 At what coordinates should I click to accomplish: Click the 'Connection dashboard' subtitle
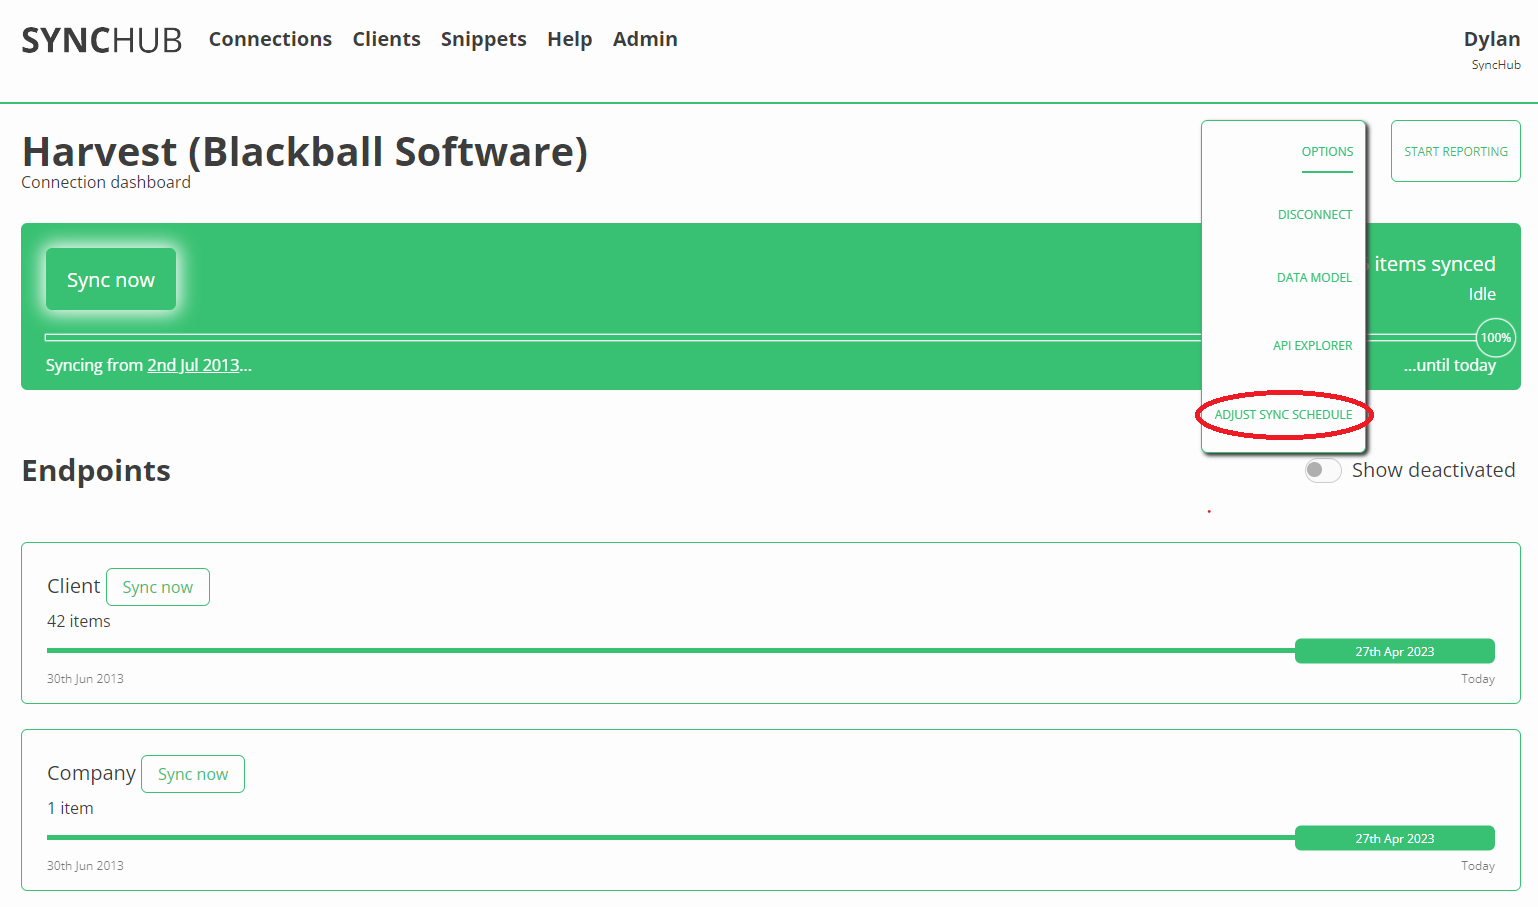tap(106, 182)
